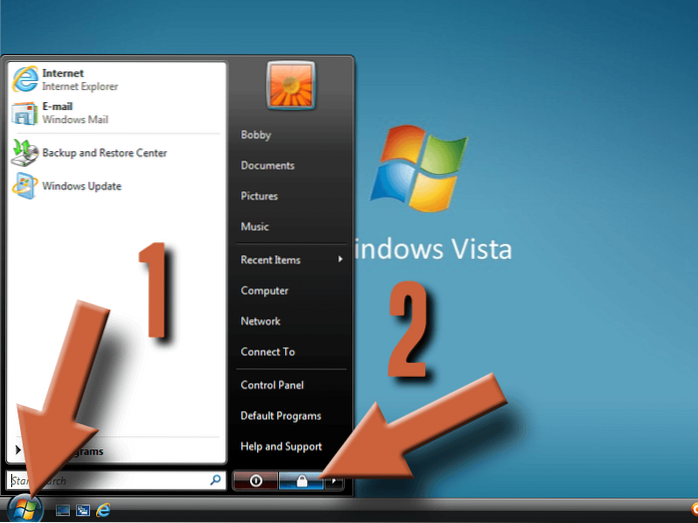698x523 pixels.
Task: Click the Show Desktop quick launch icon
Action: (x=63, y=510)
